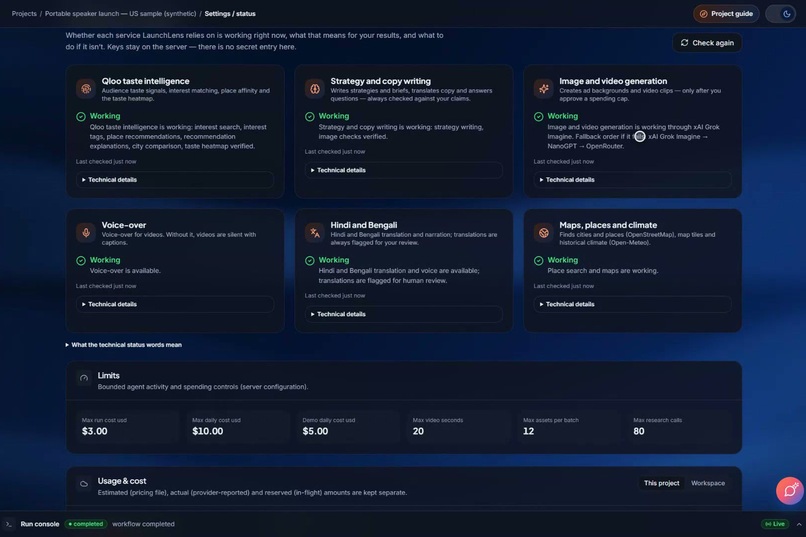Expand Technical details in Voice-over card
The width and height of the screenshot is (806, 537).
point(175,304)
